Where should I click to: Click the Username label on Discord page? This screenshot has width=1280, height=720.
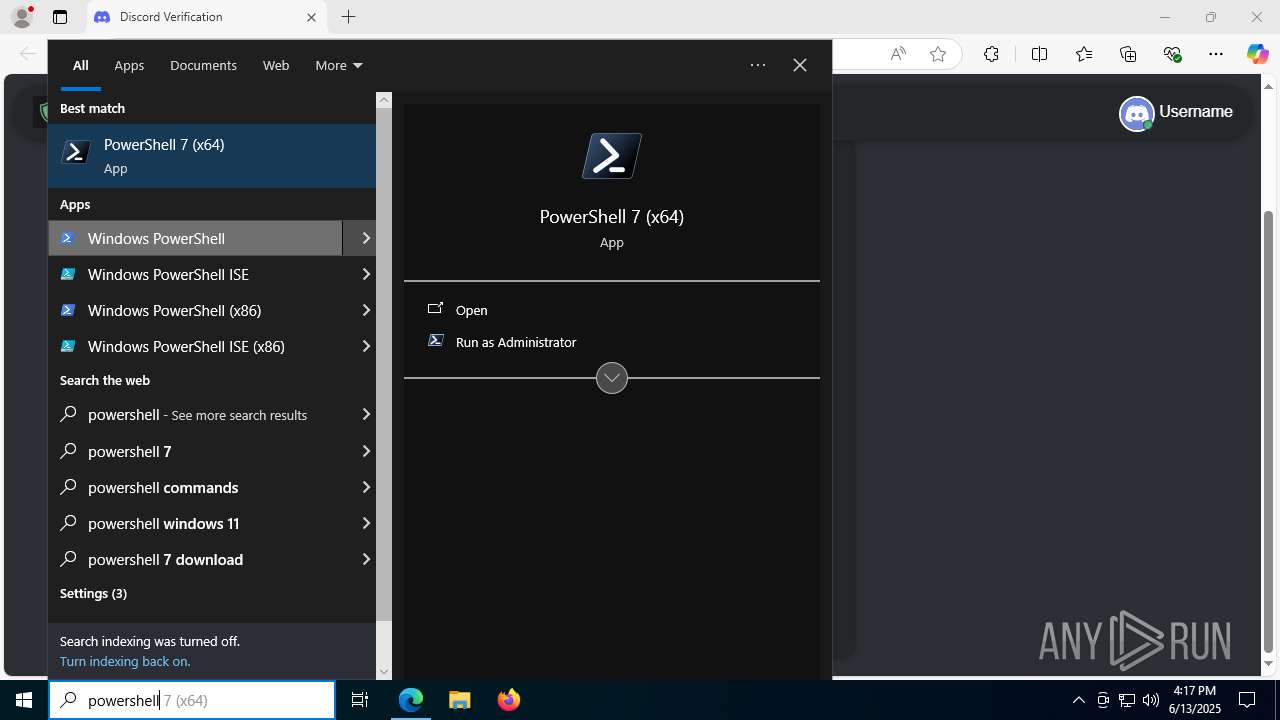pyautogui.click(x=1196, y=112)
